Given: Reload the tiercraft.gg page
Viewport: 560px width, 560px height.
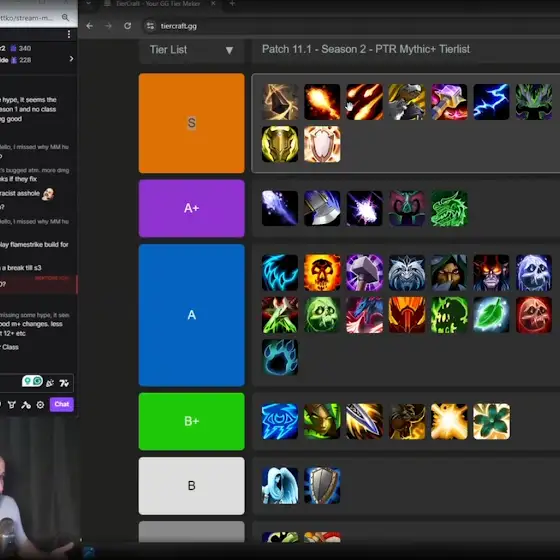Looking at the screenshot, I should pyautogui.click(x=128, y=26).
